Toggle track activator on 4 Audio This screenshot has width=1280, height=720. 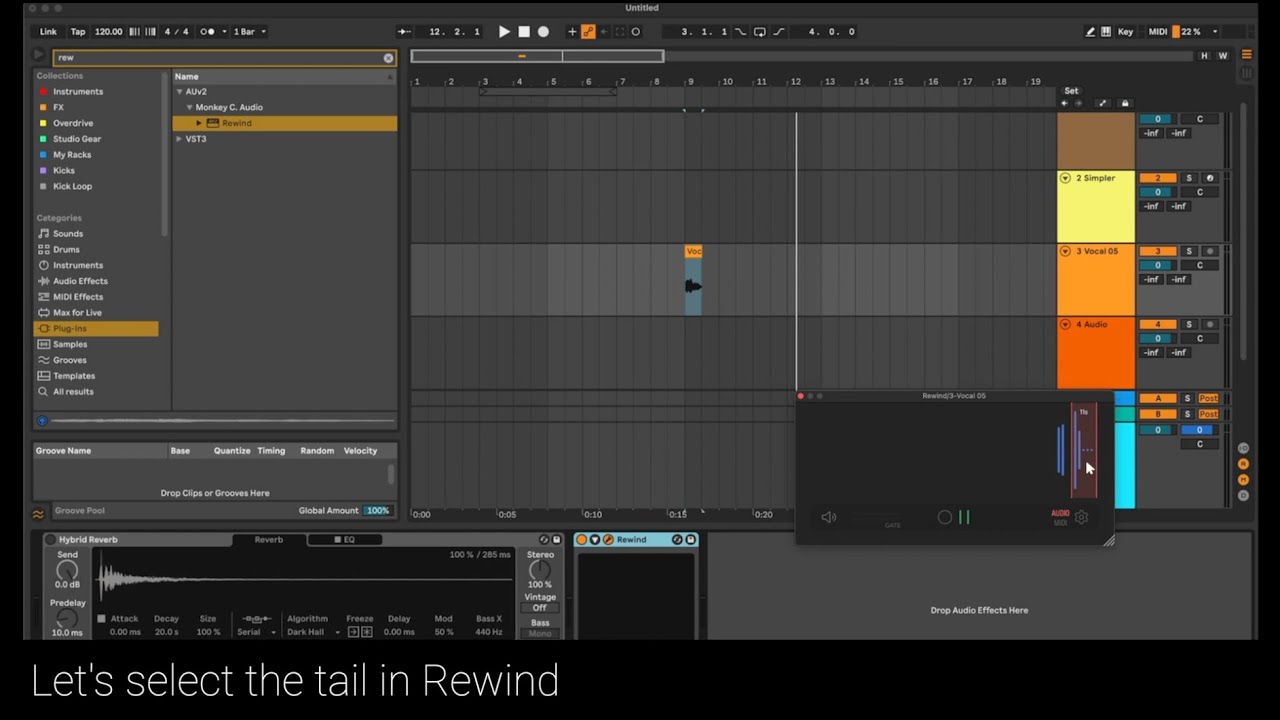(1158, 324)
